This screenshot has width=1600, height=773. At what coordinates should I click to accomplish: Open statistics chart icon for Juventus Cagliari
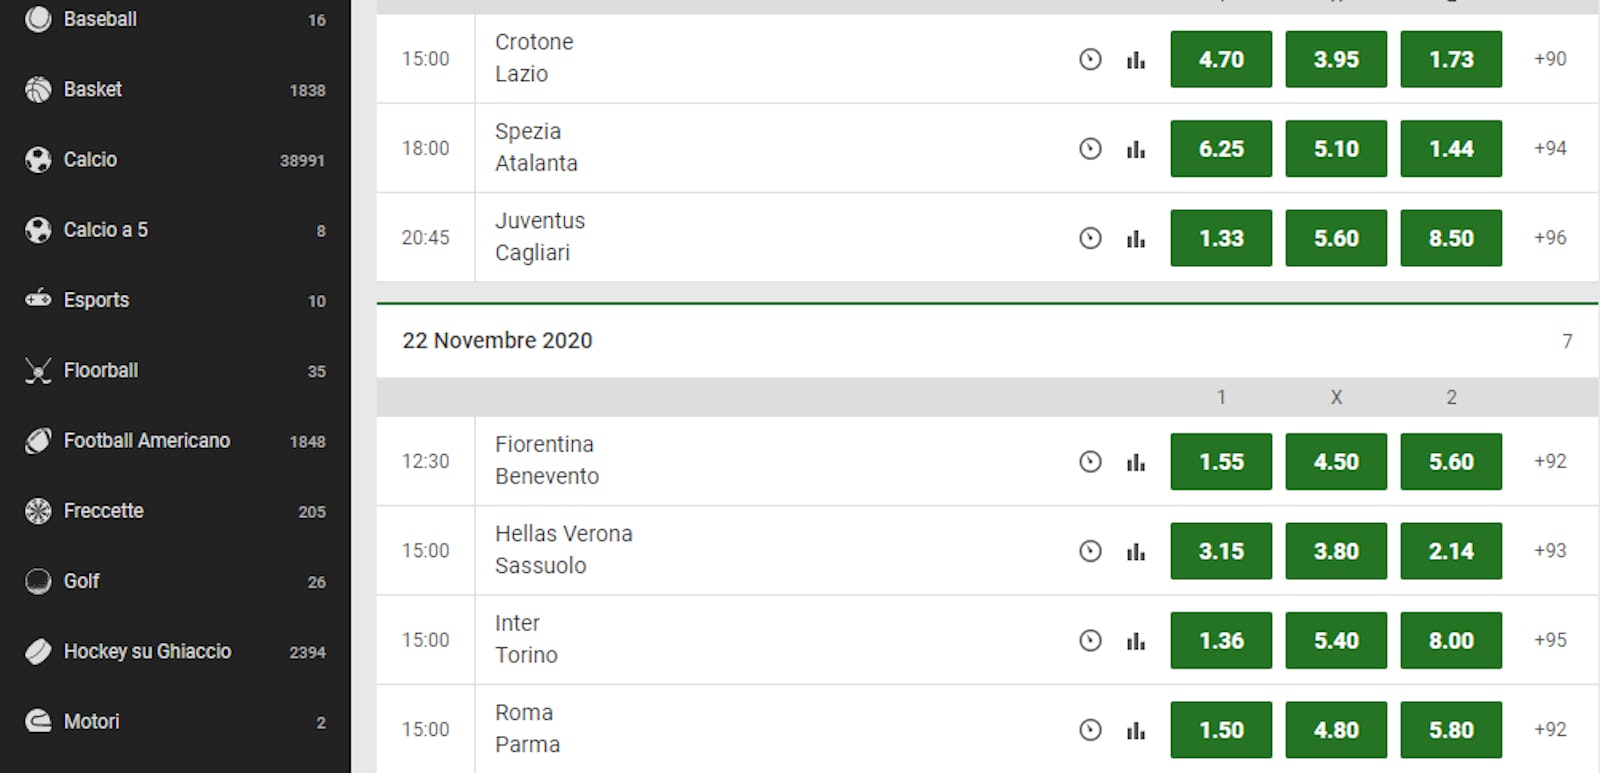point(1135,238)
